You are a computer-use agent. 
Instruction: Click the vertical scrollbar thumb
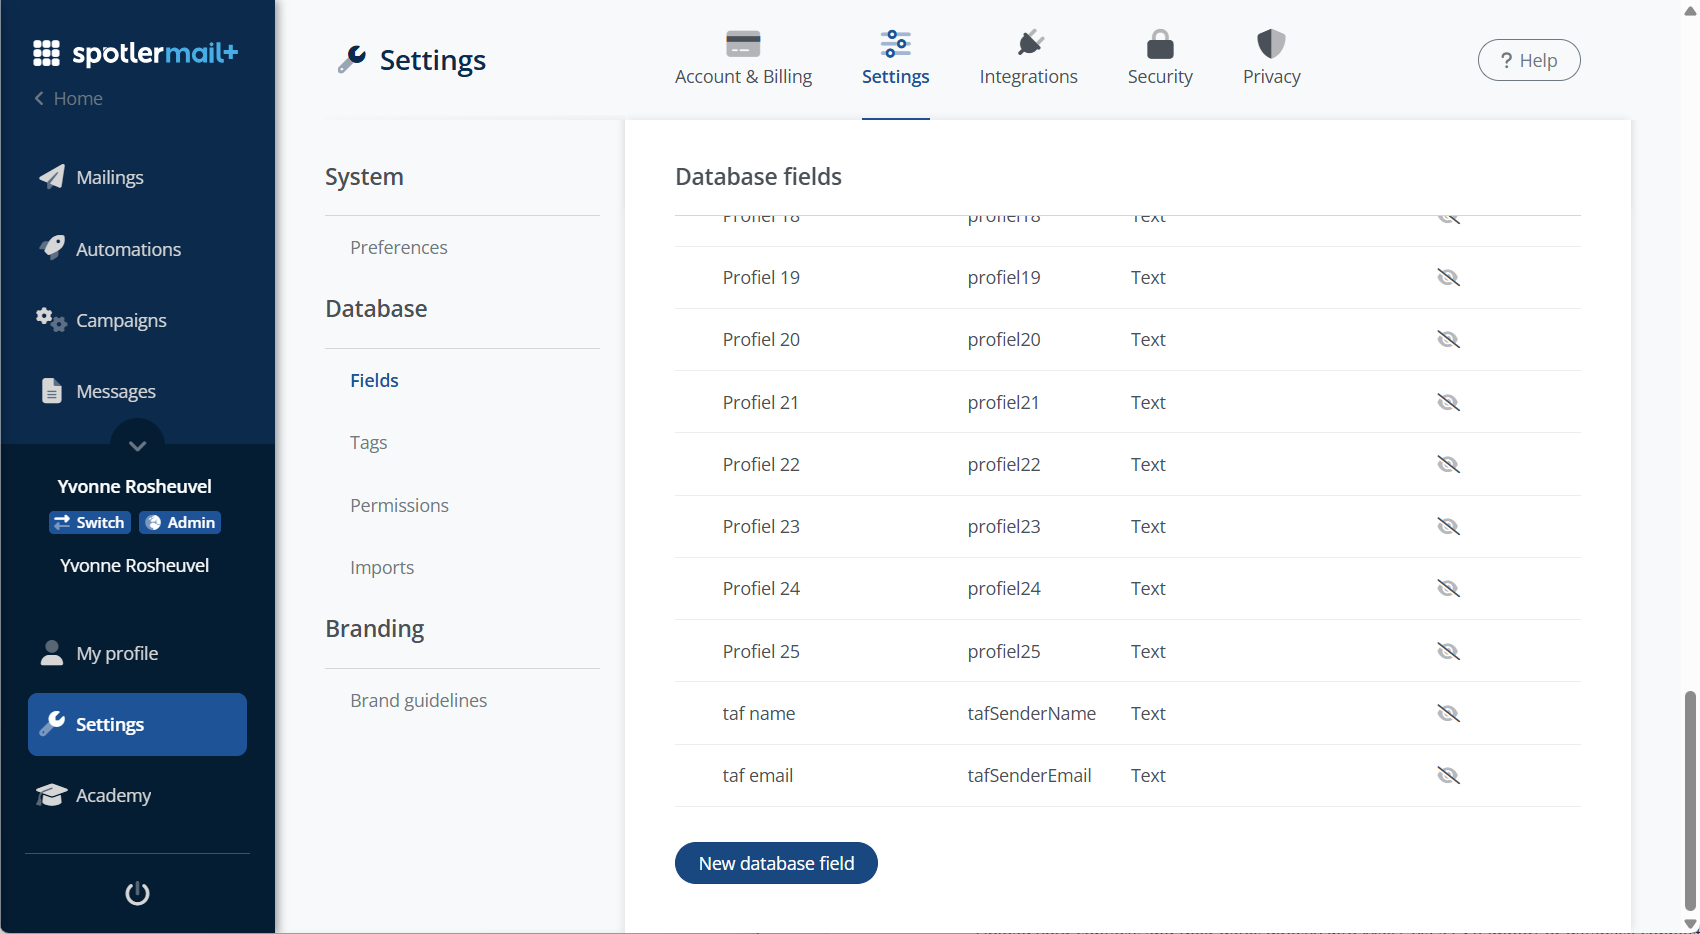pos(1690,800)
